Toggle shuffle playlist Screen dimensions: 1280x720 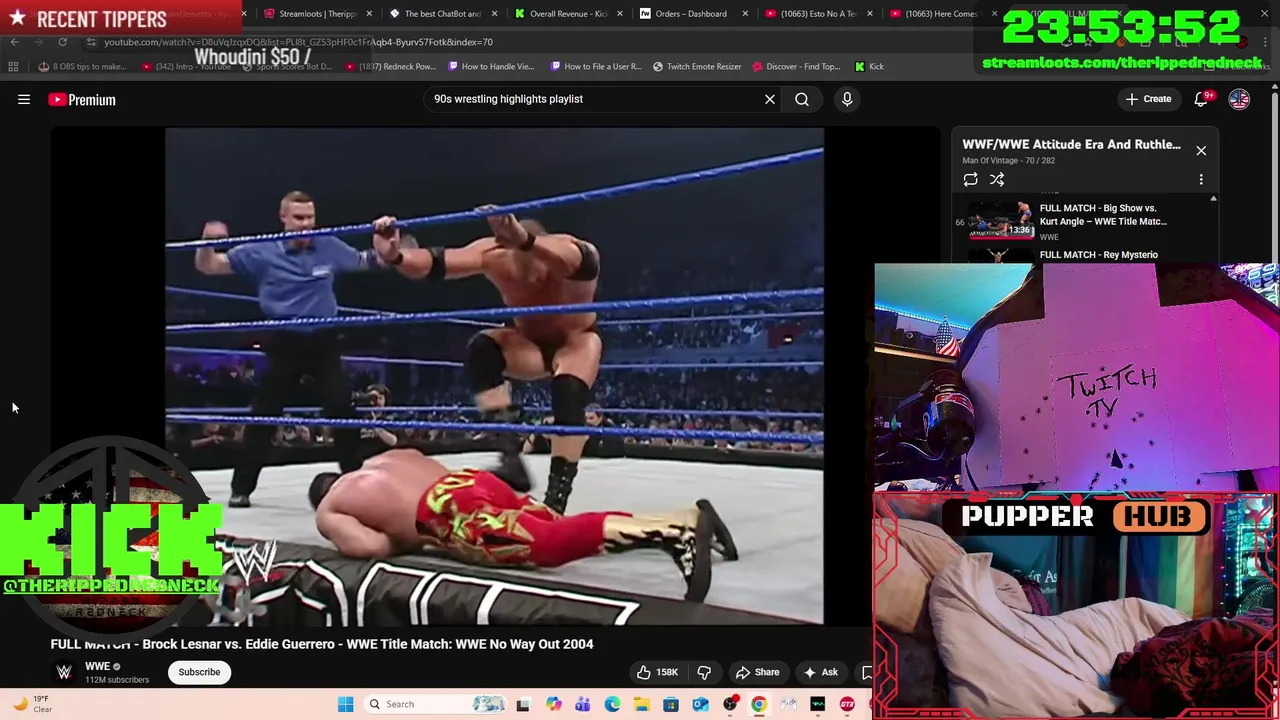pyautogui.click(x=997, y=180)
